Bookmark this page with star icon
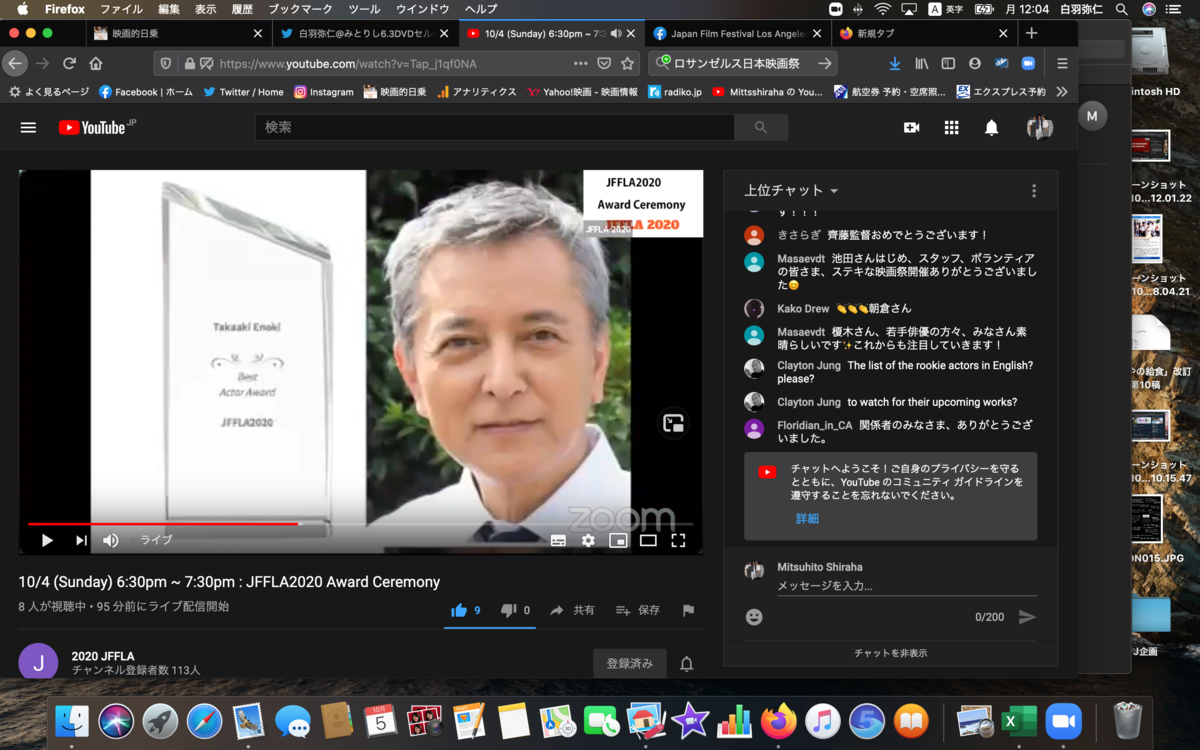Image resolution: width=1200 pixels, height=750 pixels. pyautogui.click(x=628, y=63)
